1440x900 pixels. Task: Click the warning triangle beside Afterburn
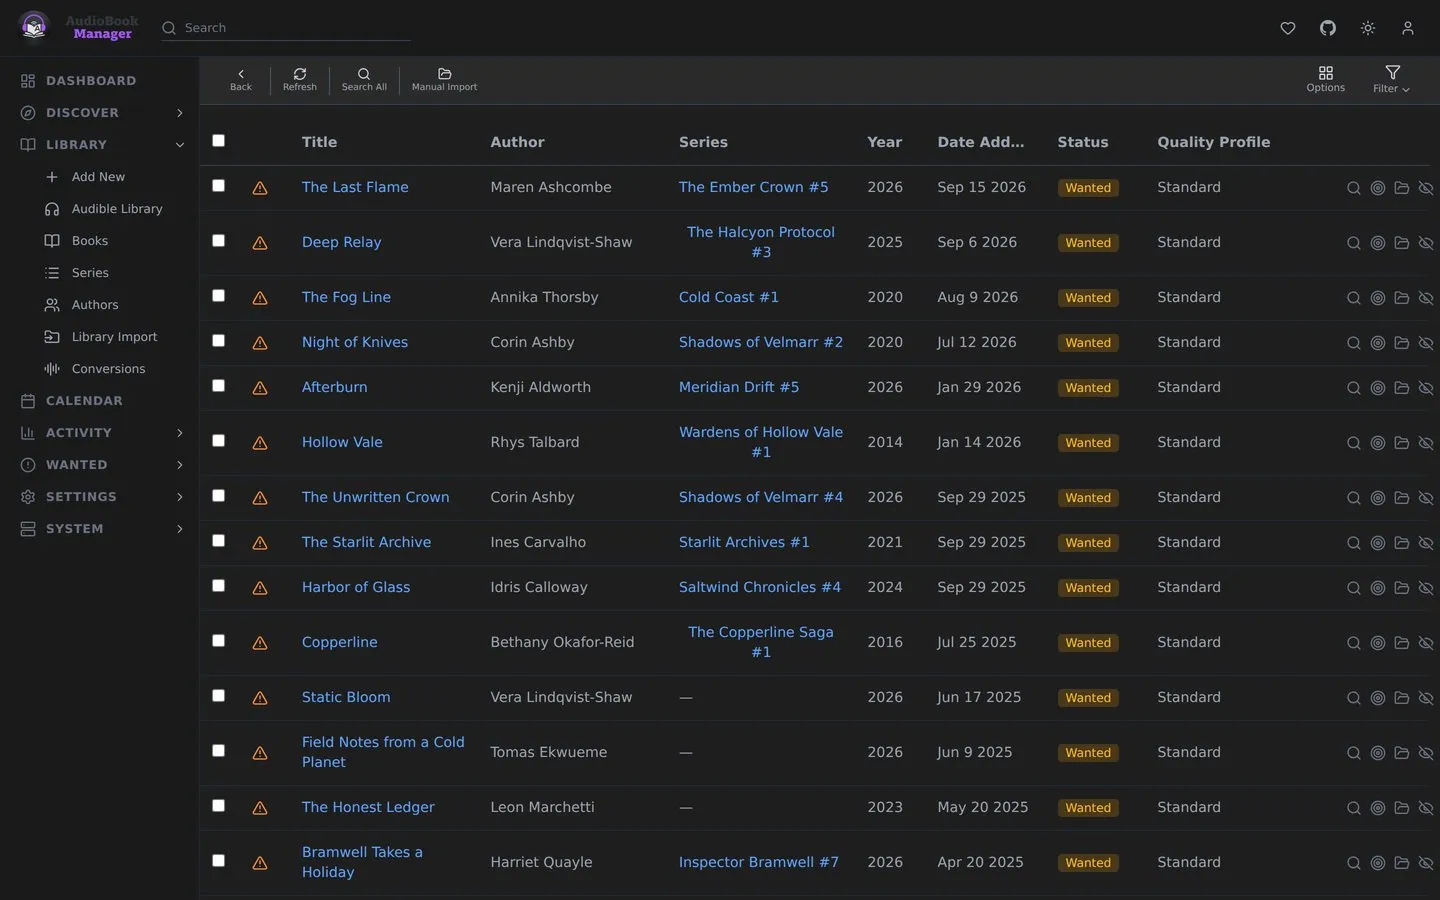coord(260,388)
